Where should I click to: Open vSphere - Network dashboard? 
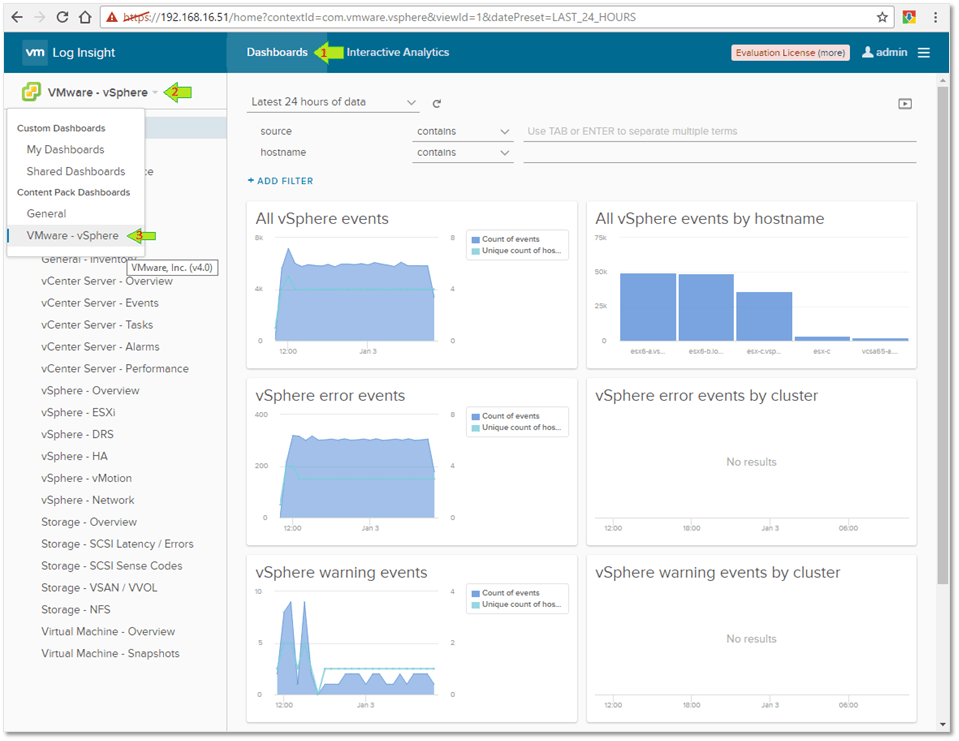click(88, 501)
